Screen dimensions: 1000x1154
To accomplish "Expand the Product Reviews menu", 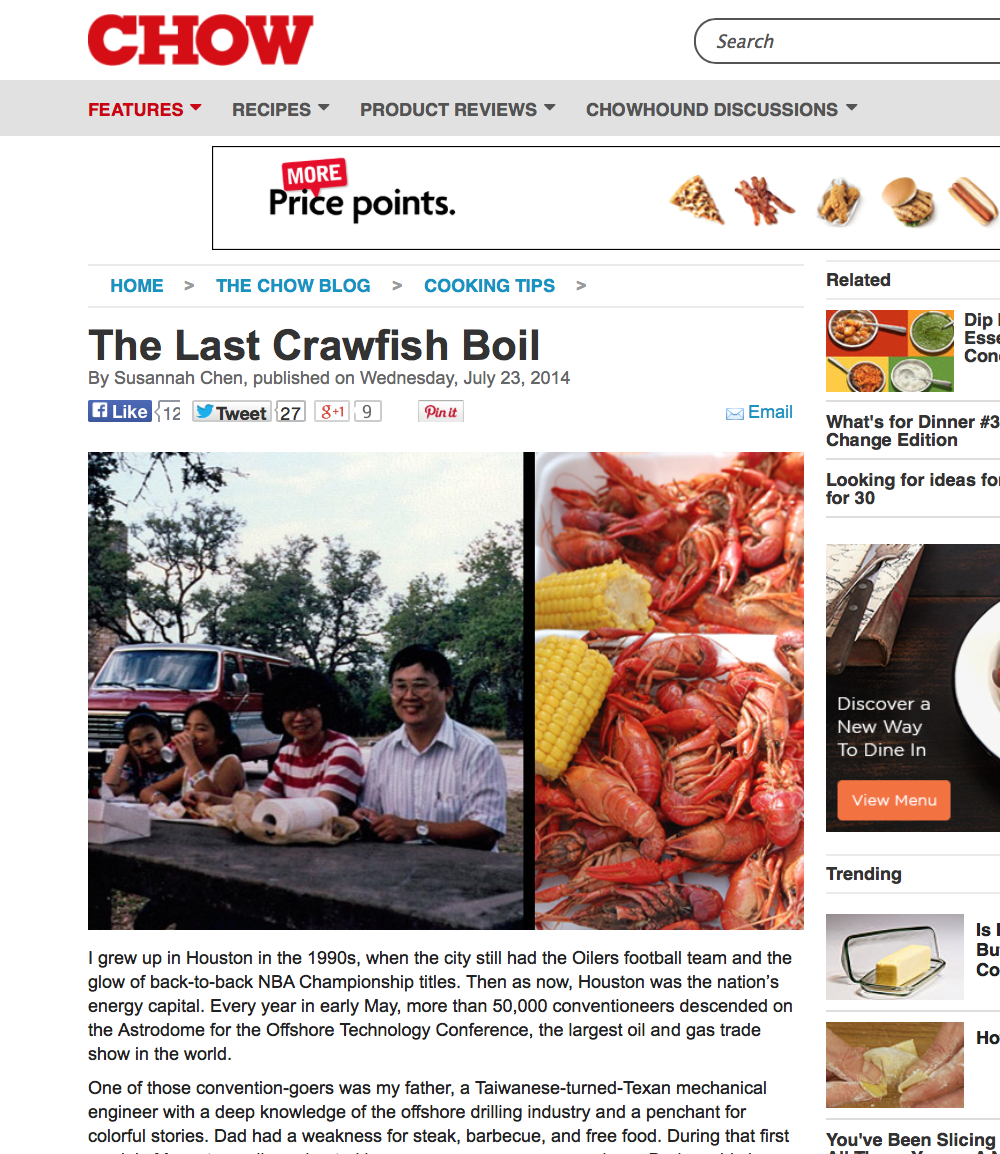I will (x=458, y=109).
